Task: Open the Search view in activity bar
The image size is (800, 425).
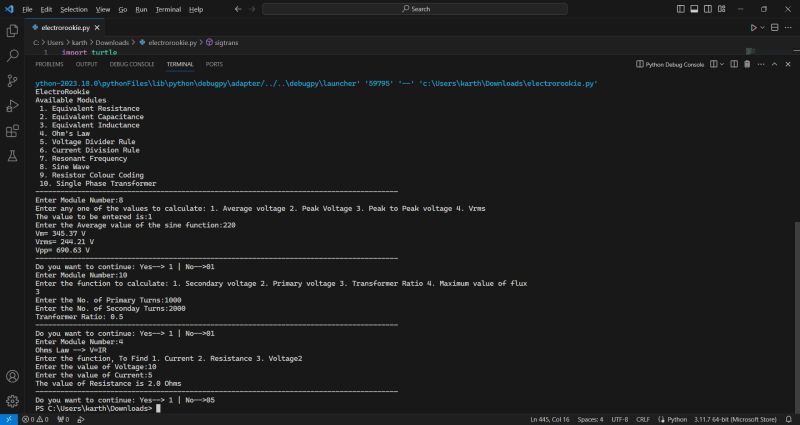Action: pyautogui.click(x=12, y=56)
